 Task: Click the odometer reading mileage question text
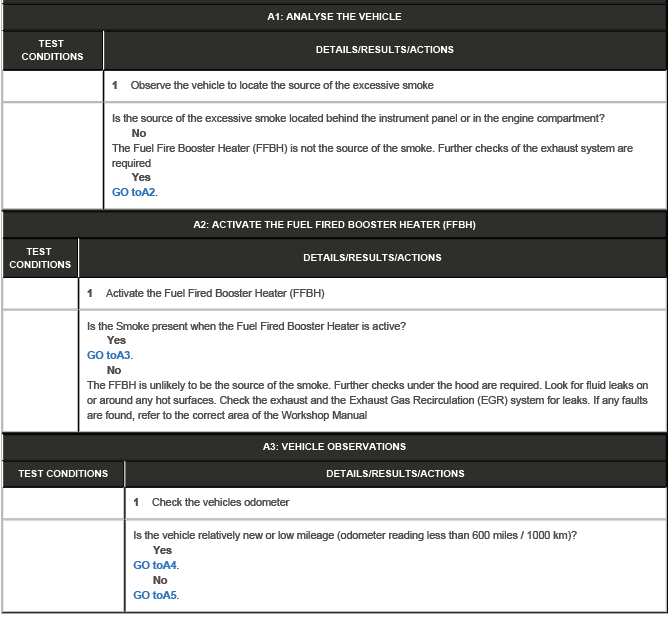coord(354,535)
